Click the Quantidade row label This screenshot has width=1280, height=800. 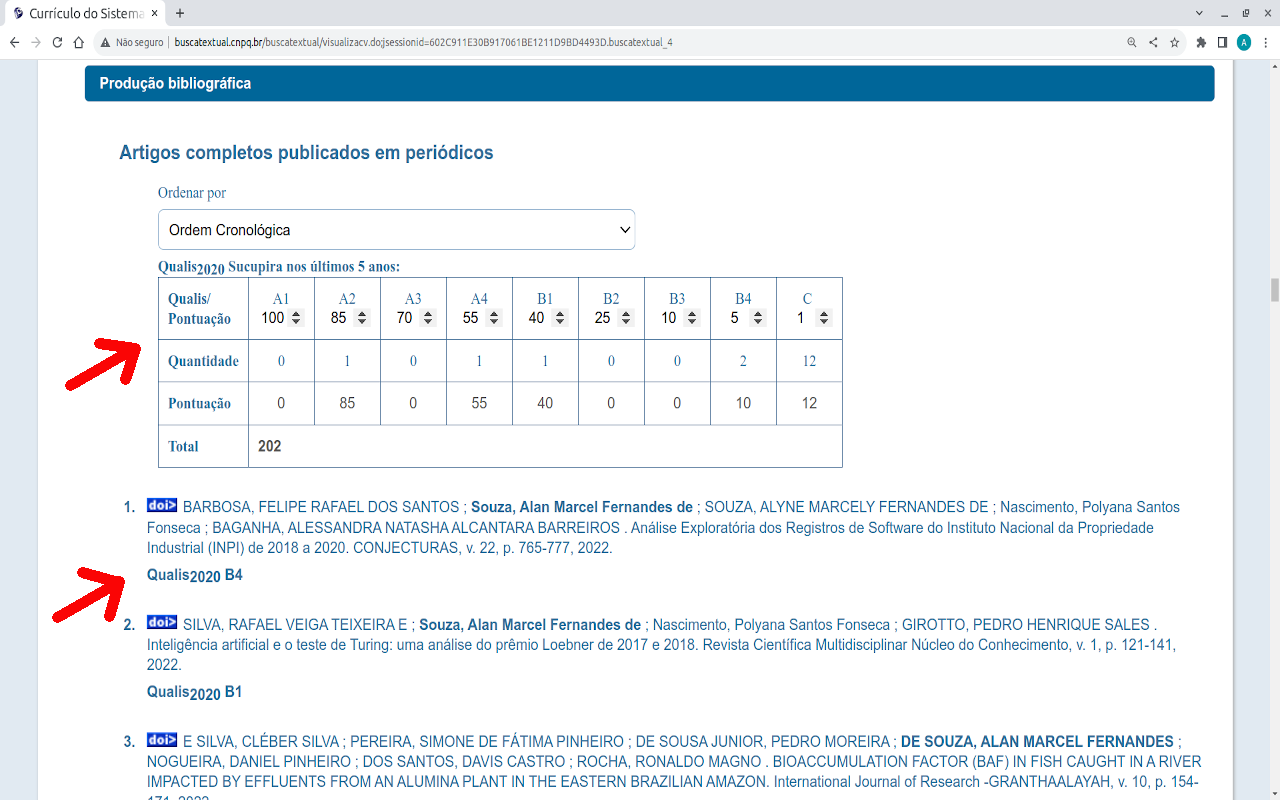203,361
